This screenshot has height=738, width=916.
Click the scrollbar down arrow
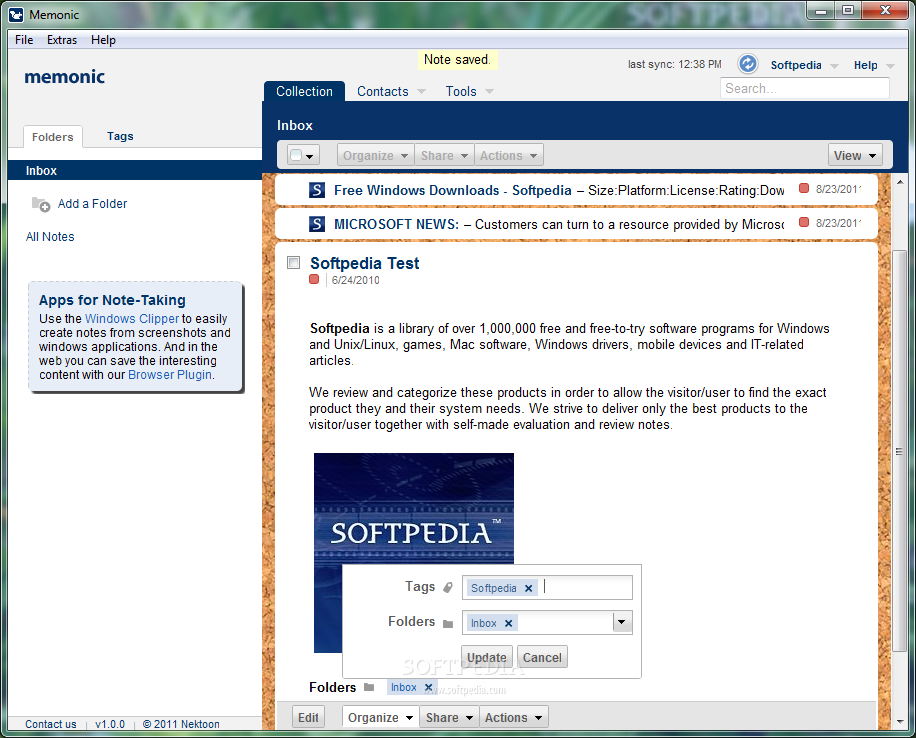(900, 722)
